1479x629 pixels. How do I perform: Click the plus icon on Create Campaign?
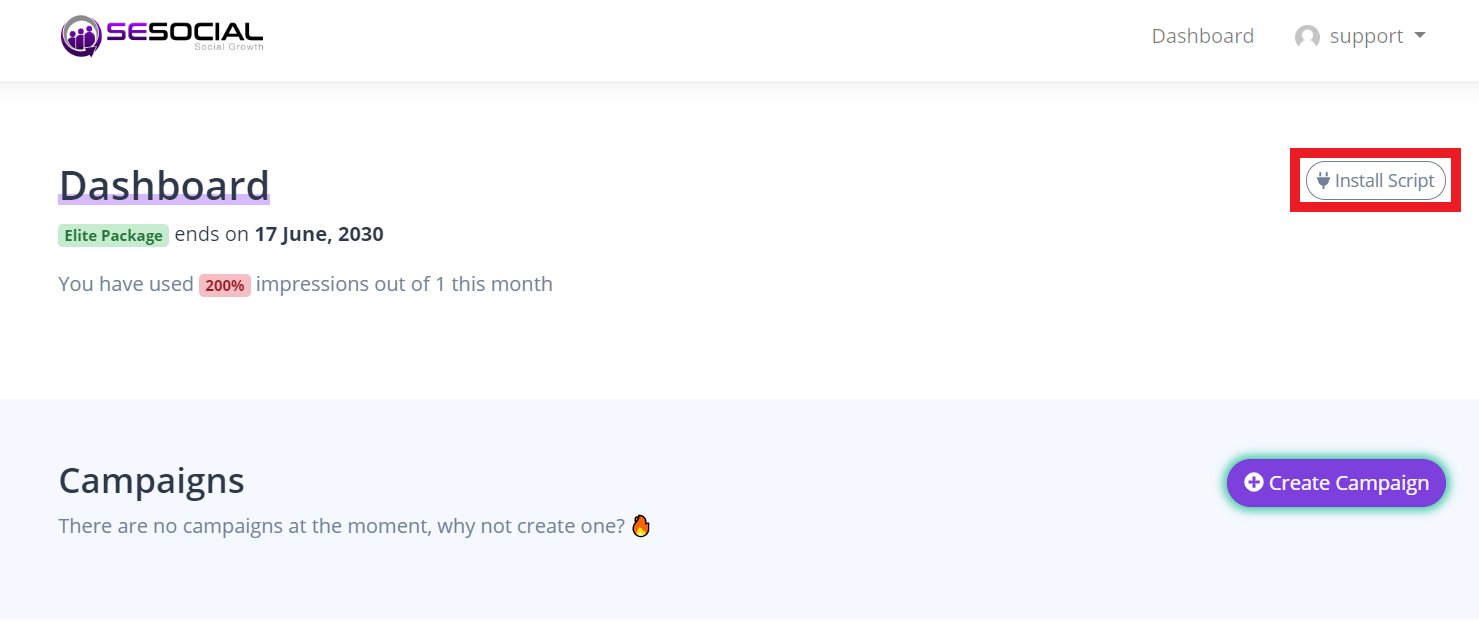[1253, 483]
